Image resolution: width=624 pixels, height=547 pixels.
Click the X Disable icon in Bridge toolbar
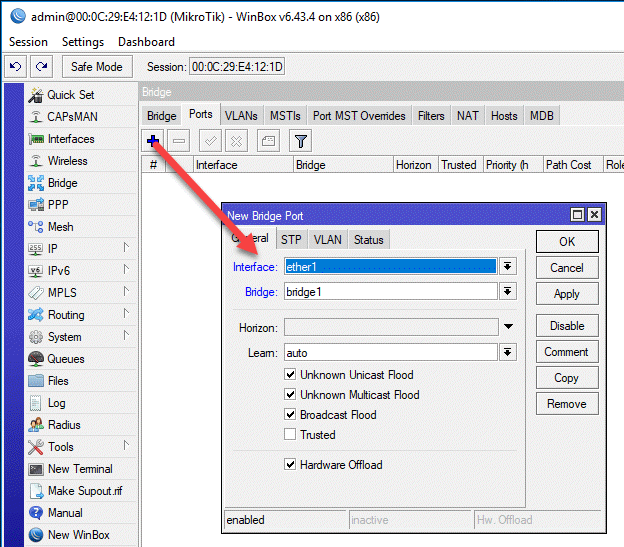click(x=236, y=140)
